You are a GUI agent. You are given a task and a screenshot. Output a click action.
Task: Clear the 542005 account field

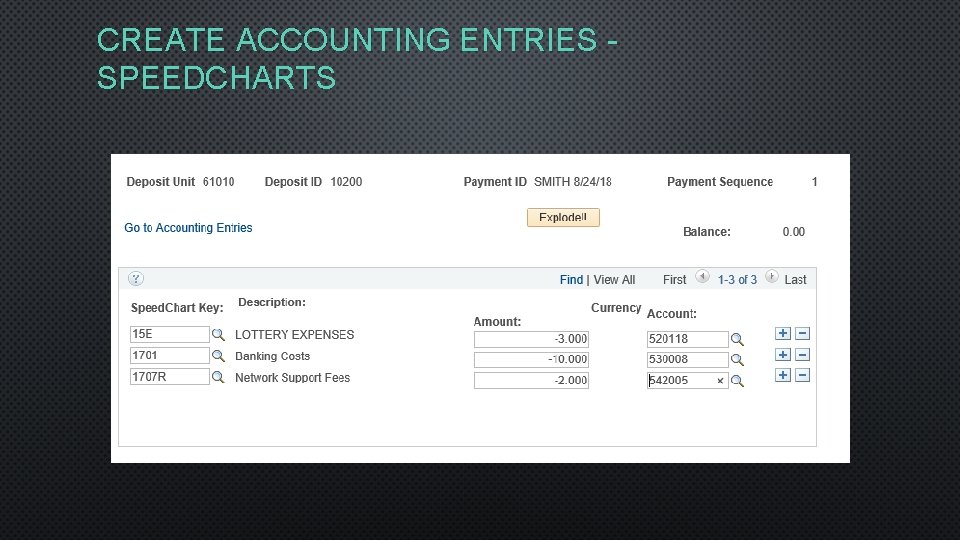pyautogui.click(x=720, y=381)
